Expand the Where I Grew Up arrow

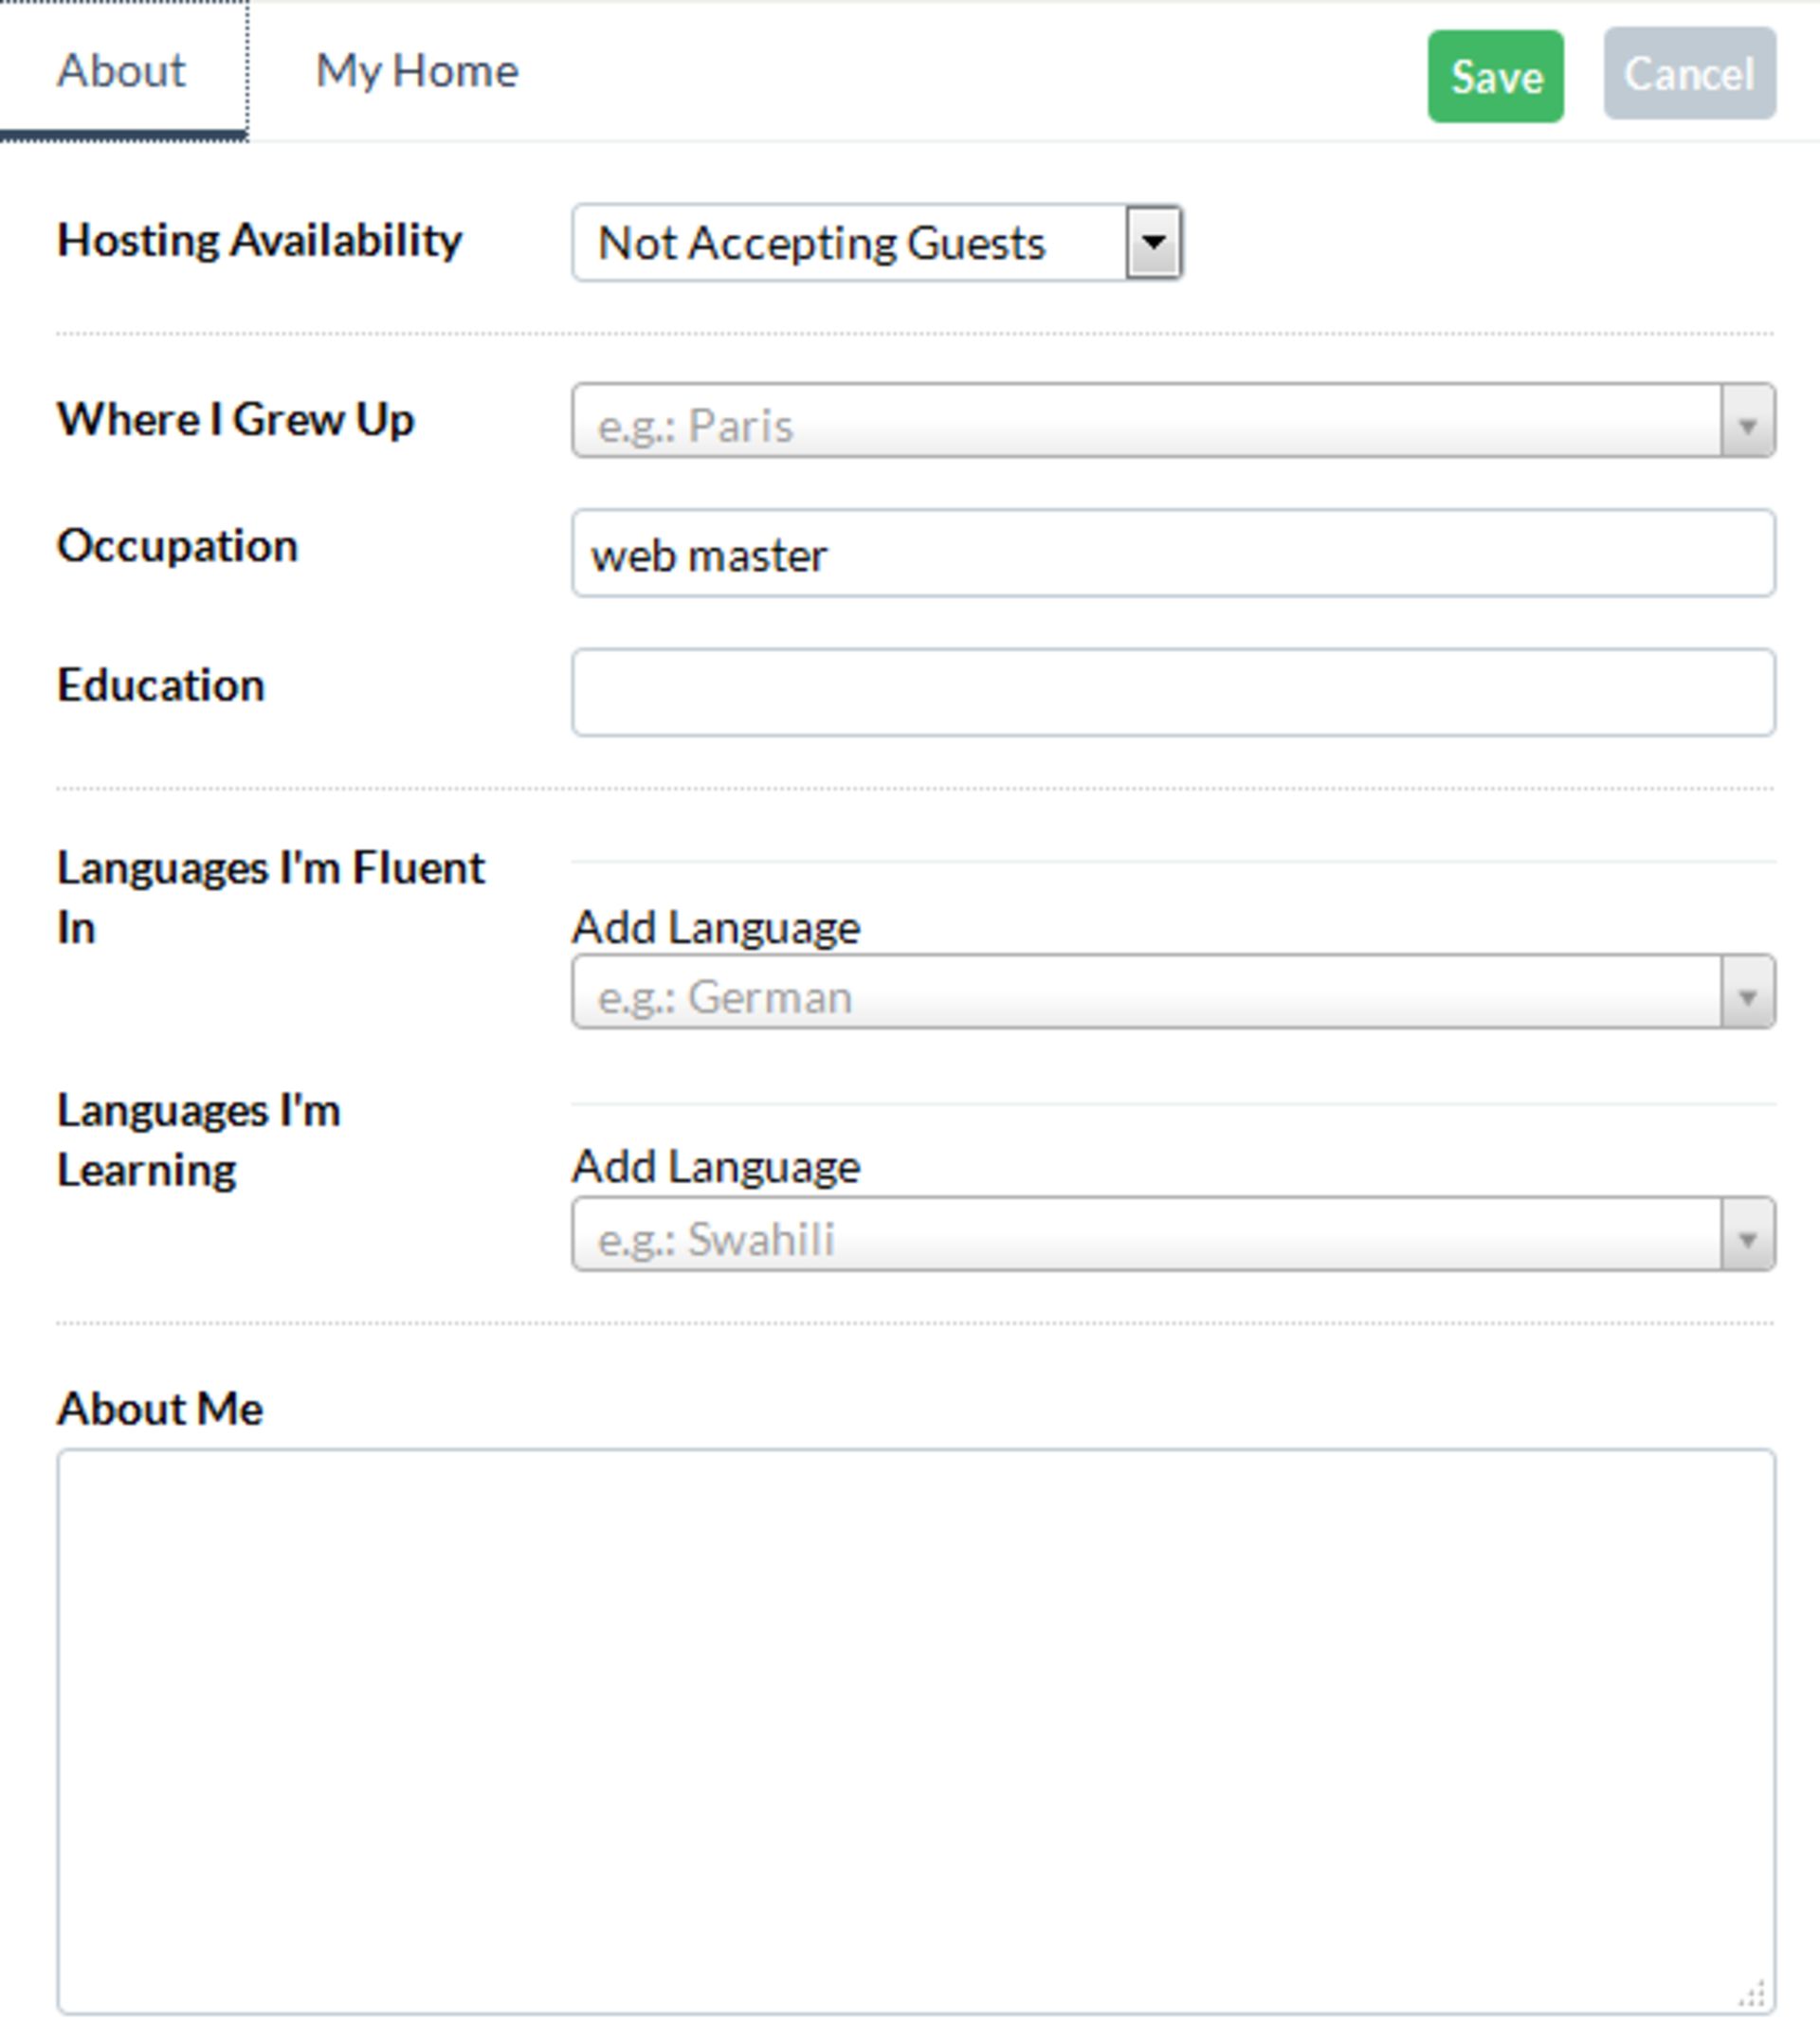(x=1747, y=422)
